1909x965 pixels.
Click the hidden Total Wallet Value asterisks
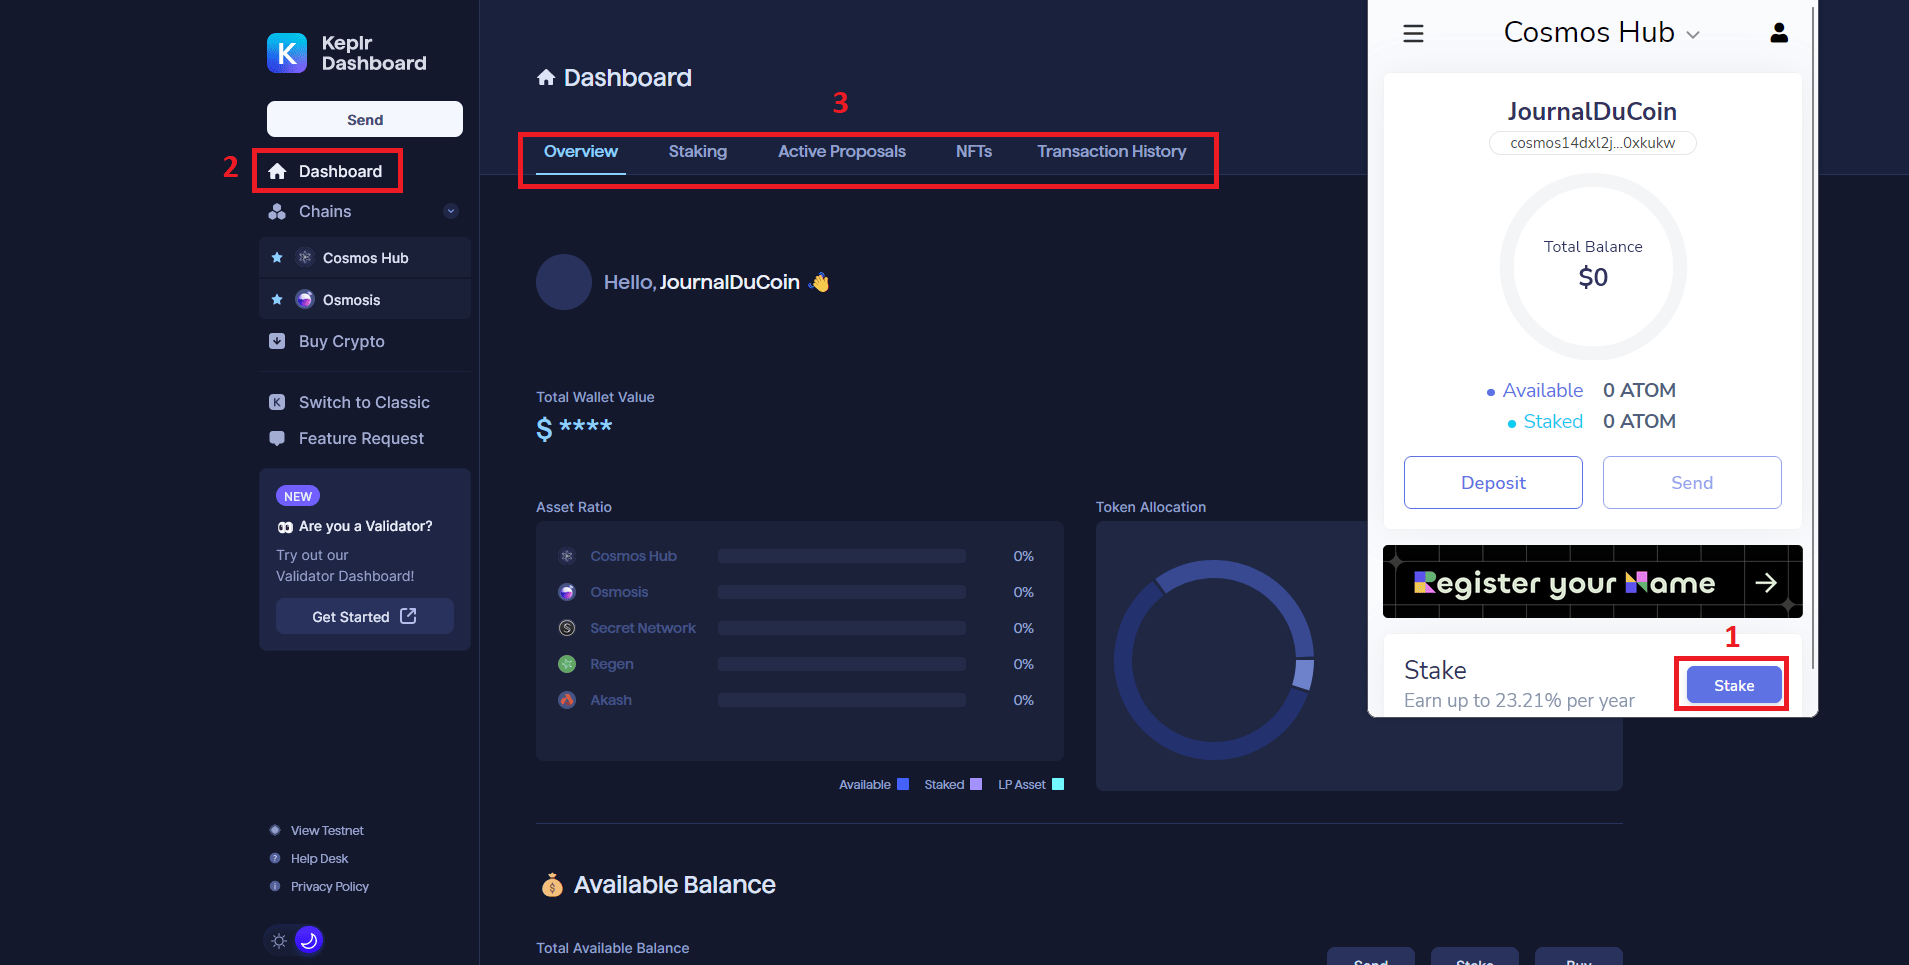(x=585, y=427)
